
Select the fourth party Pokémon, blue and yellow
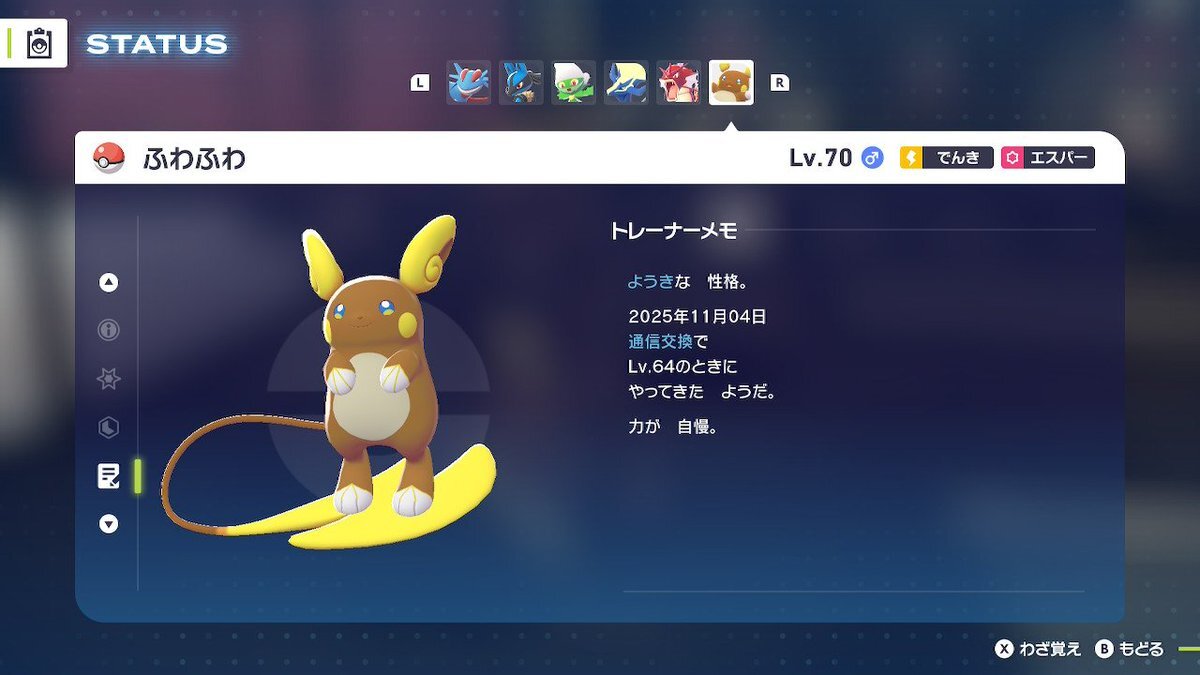pyautogui.click(x=626, y=83)
